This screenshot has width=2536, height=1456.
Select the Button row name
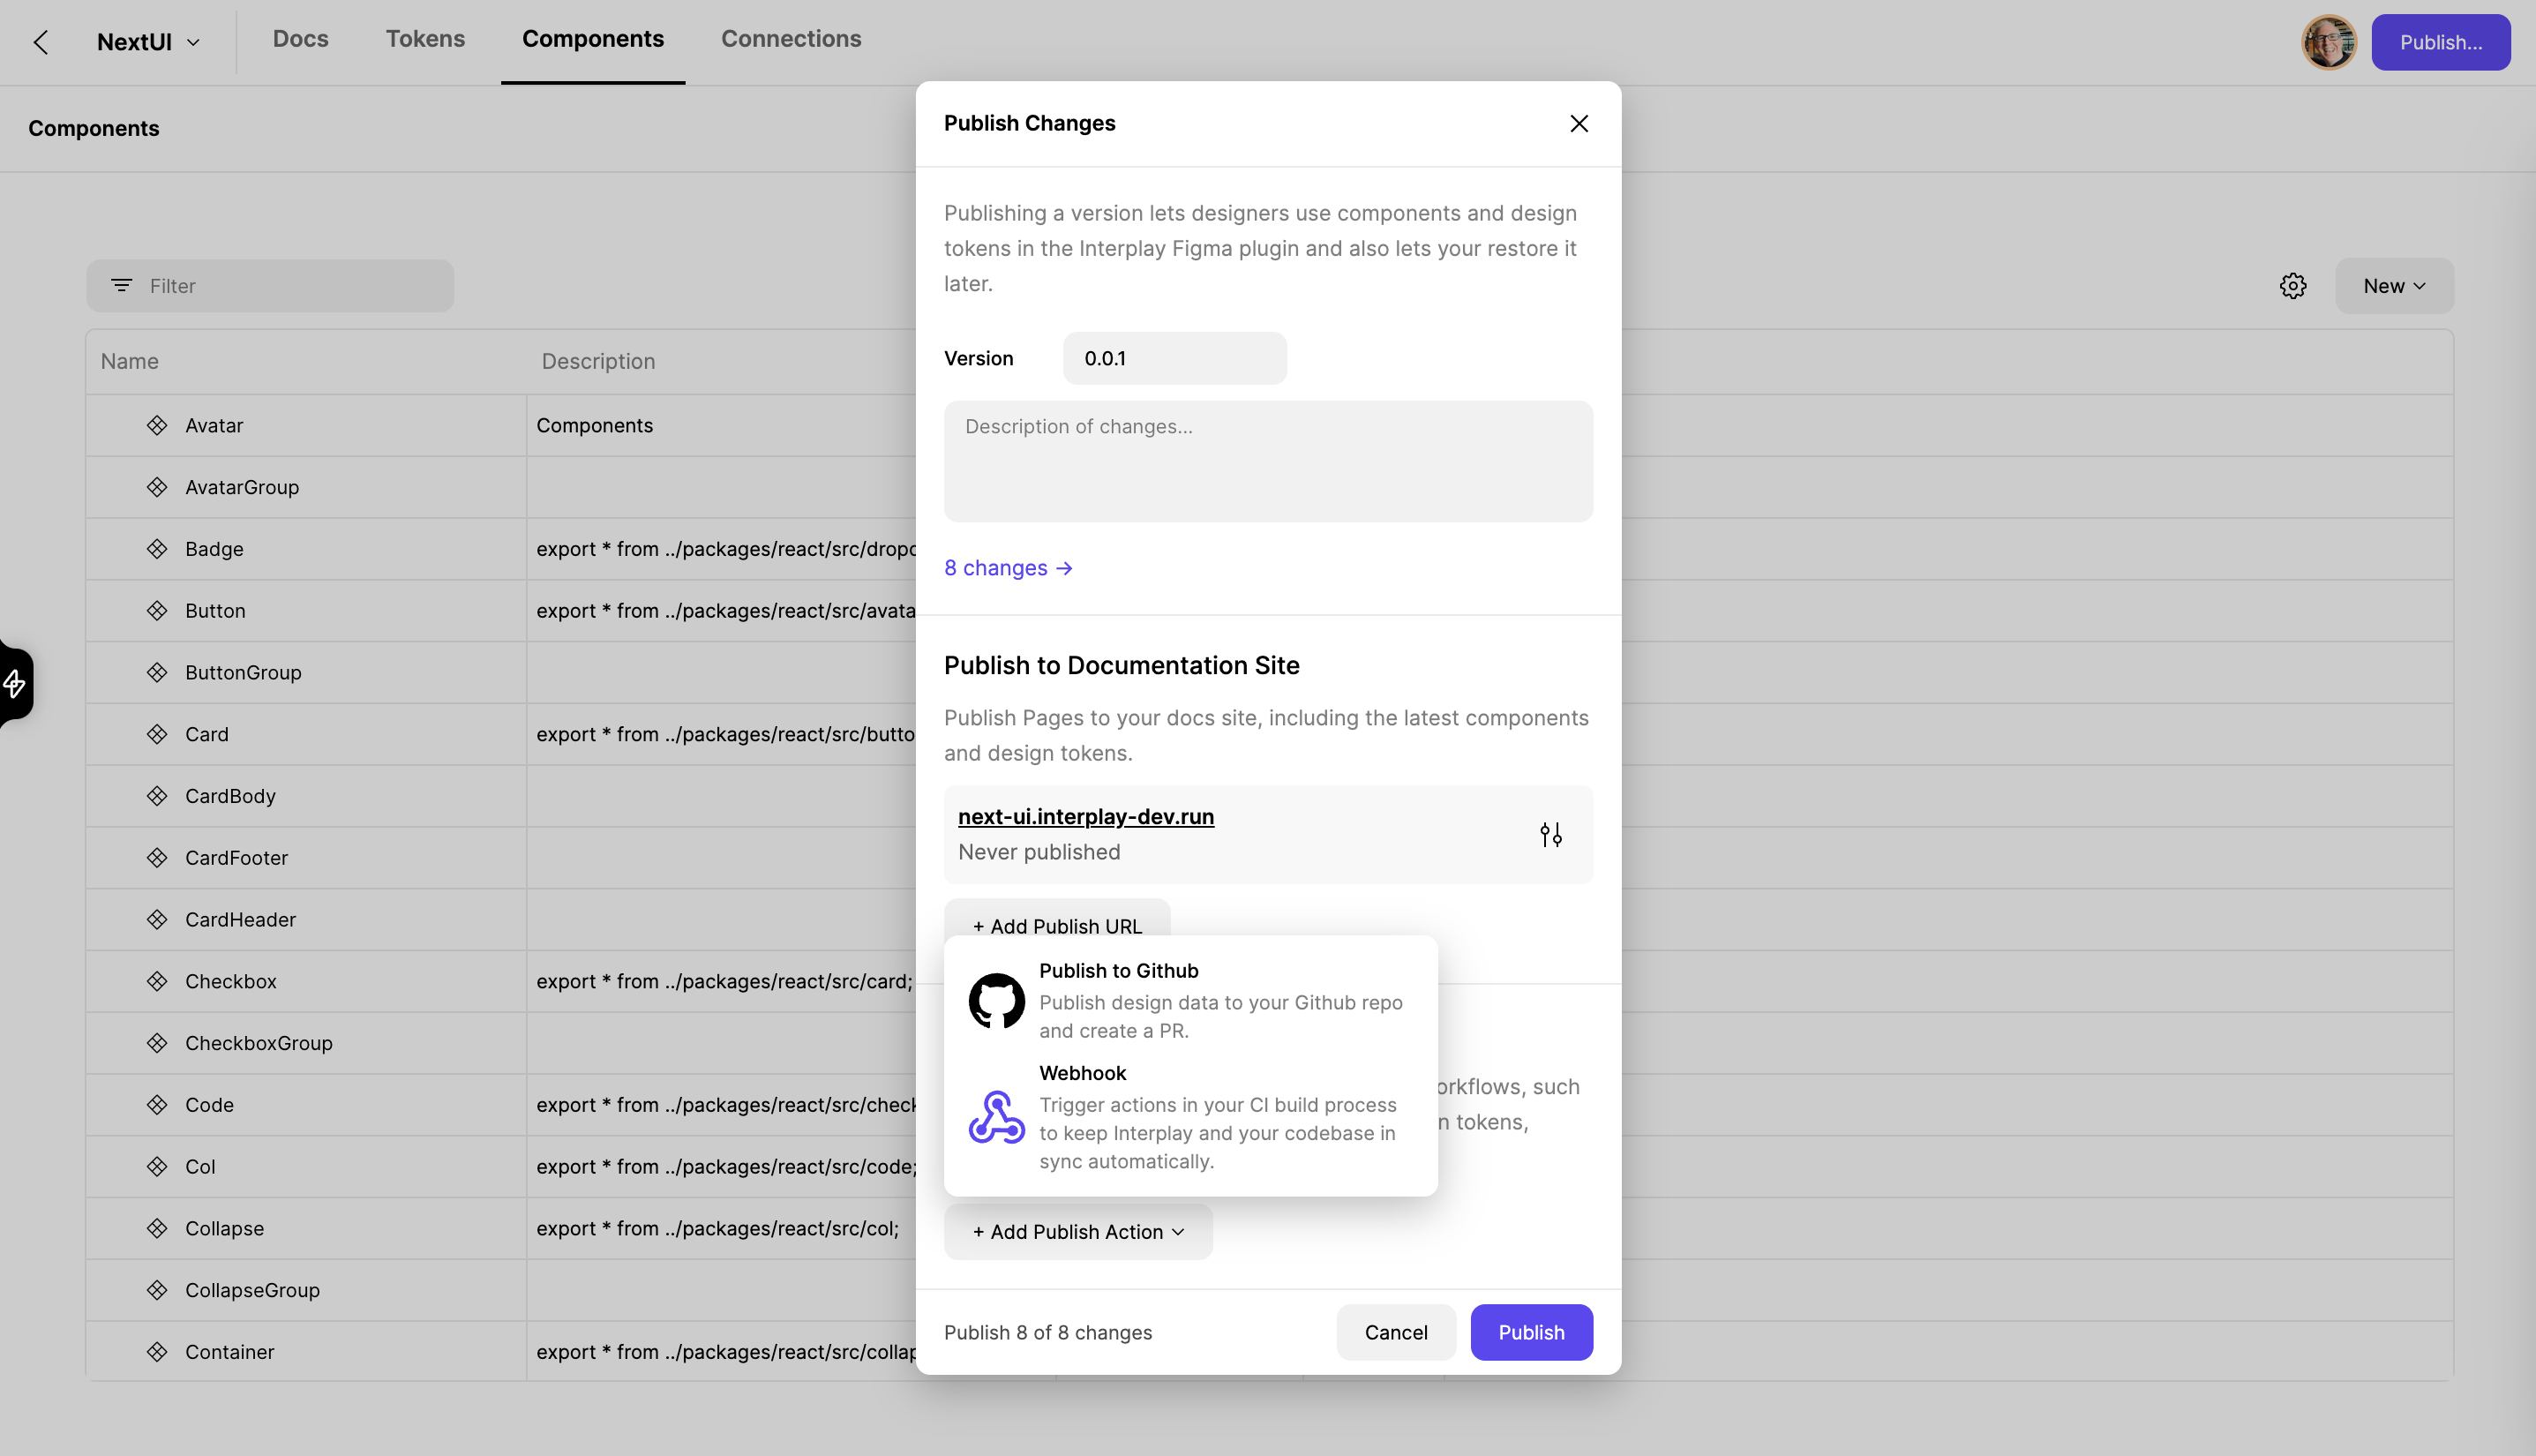(x=215, y=611)
